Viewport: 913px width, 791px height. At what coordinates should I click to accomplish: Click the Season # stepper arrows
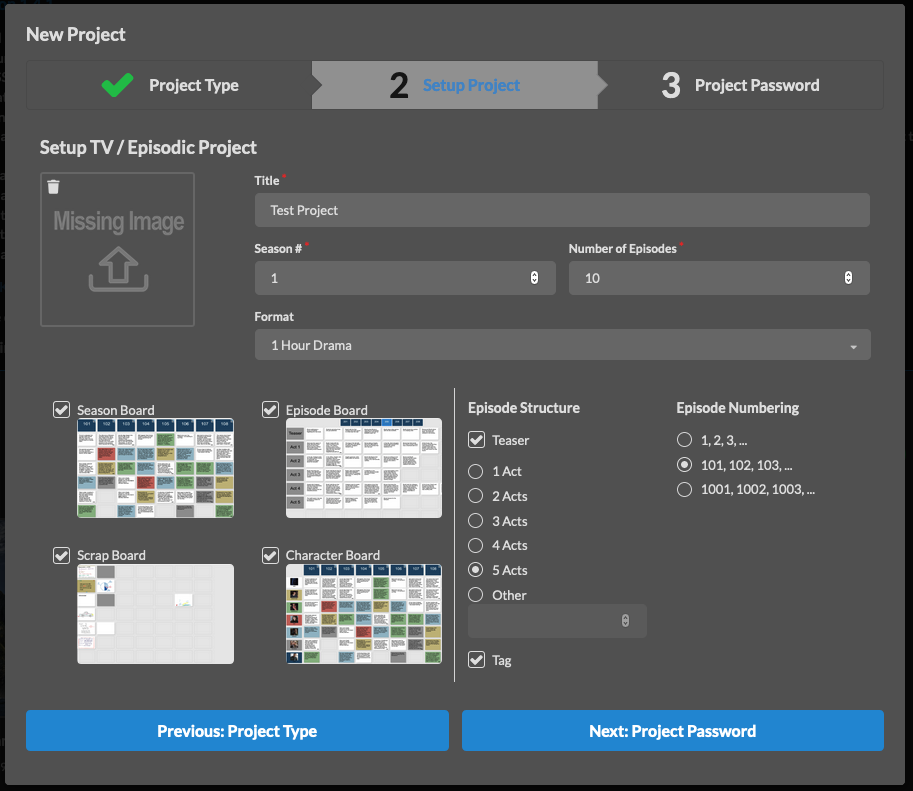(534, 278)
